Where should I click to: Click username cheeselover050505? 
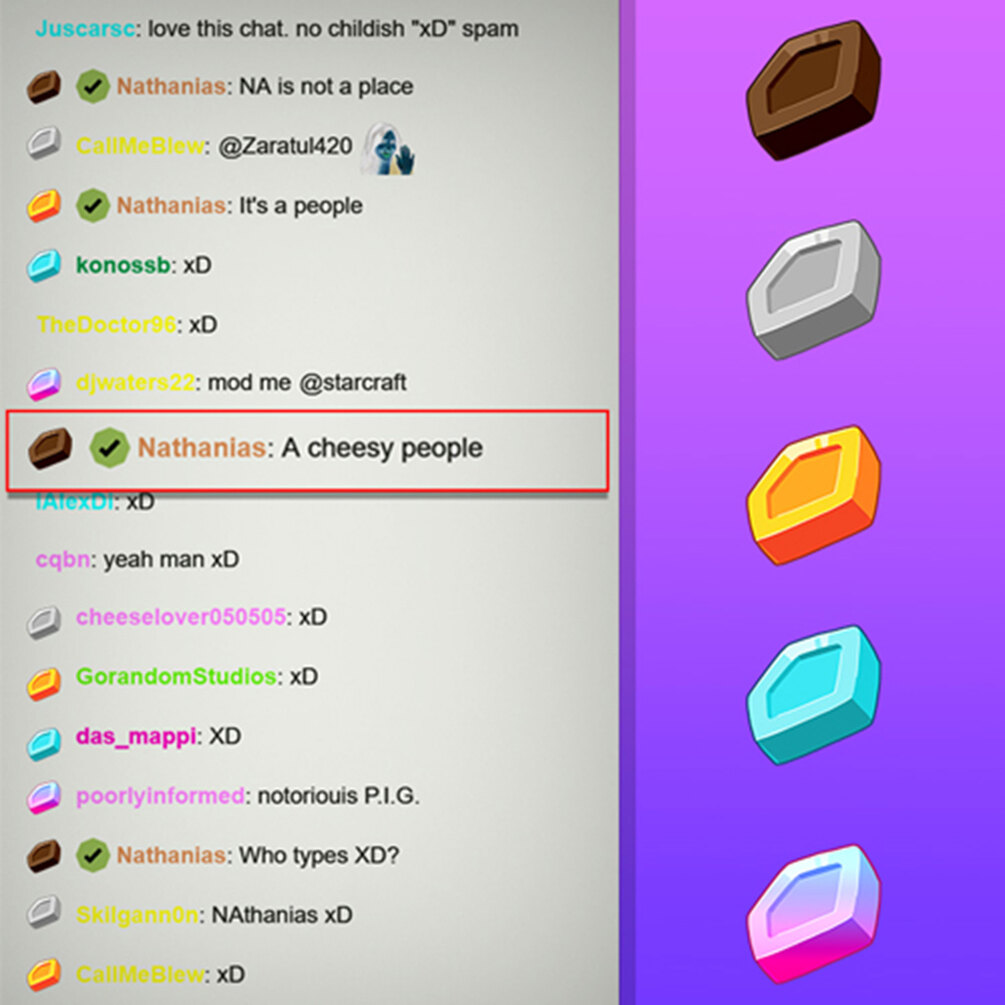[x=181, y=617]
